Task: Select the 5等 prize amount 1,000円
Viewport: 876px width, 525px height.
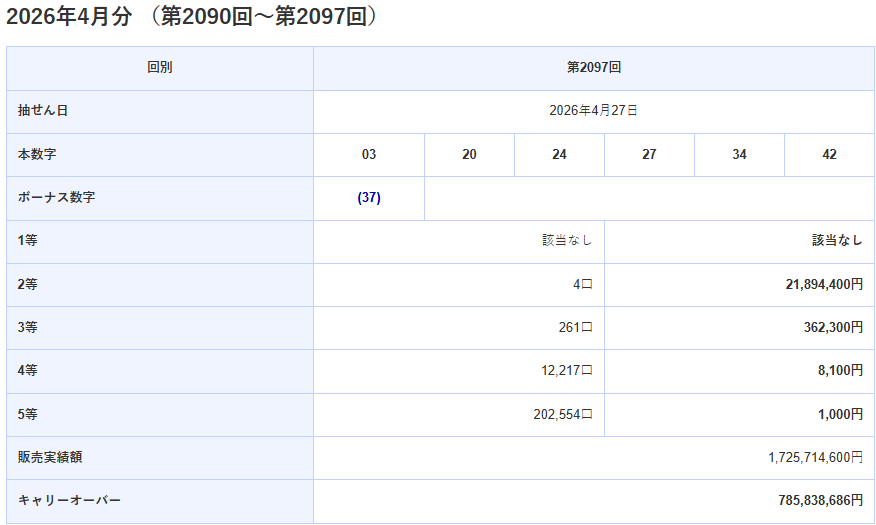Action: coord(839,415)
